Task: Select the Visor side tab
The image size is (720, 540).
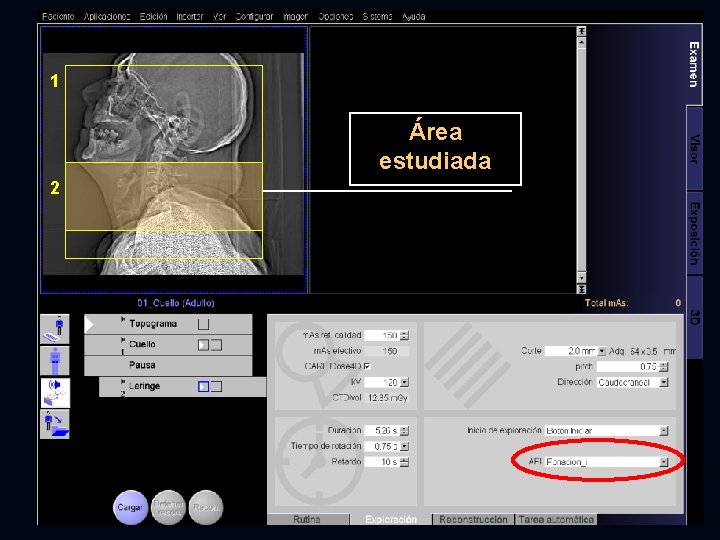Action: click(694, 149)
